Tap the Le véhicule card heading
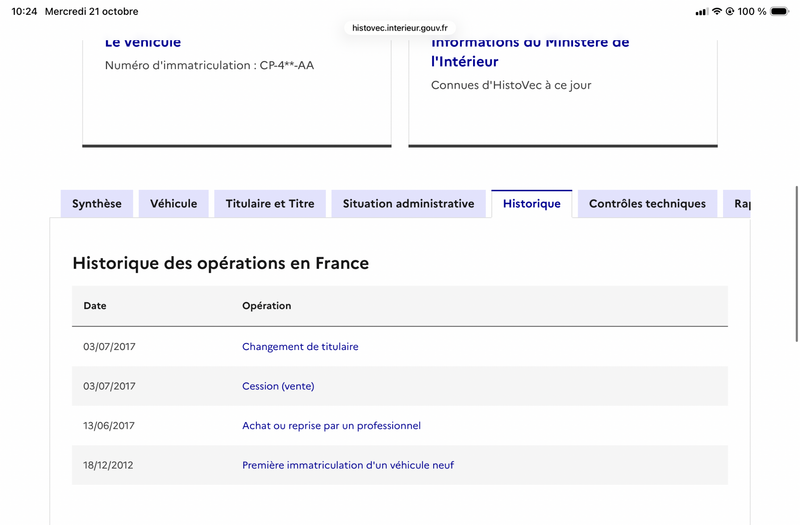Viewport: 800px width, 525px height. click(143, 42)
